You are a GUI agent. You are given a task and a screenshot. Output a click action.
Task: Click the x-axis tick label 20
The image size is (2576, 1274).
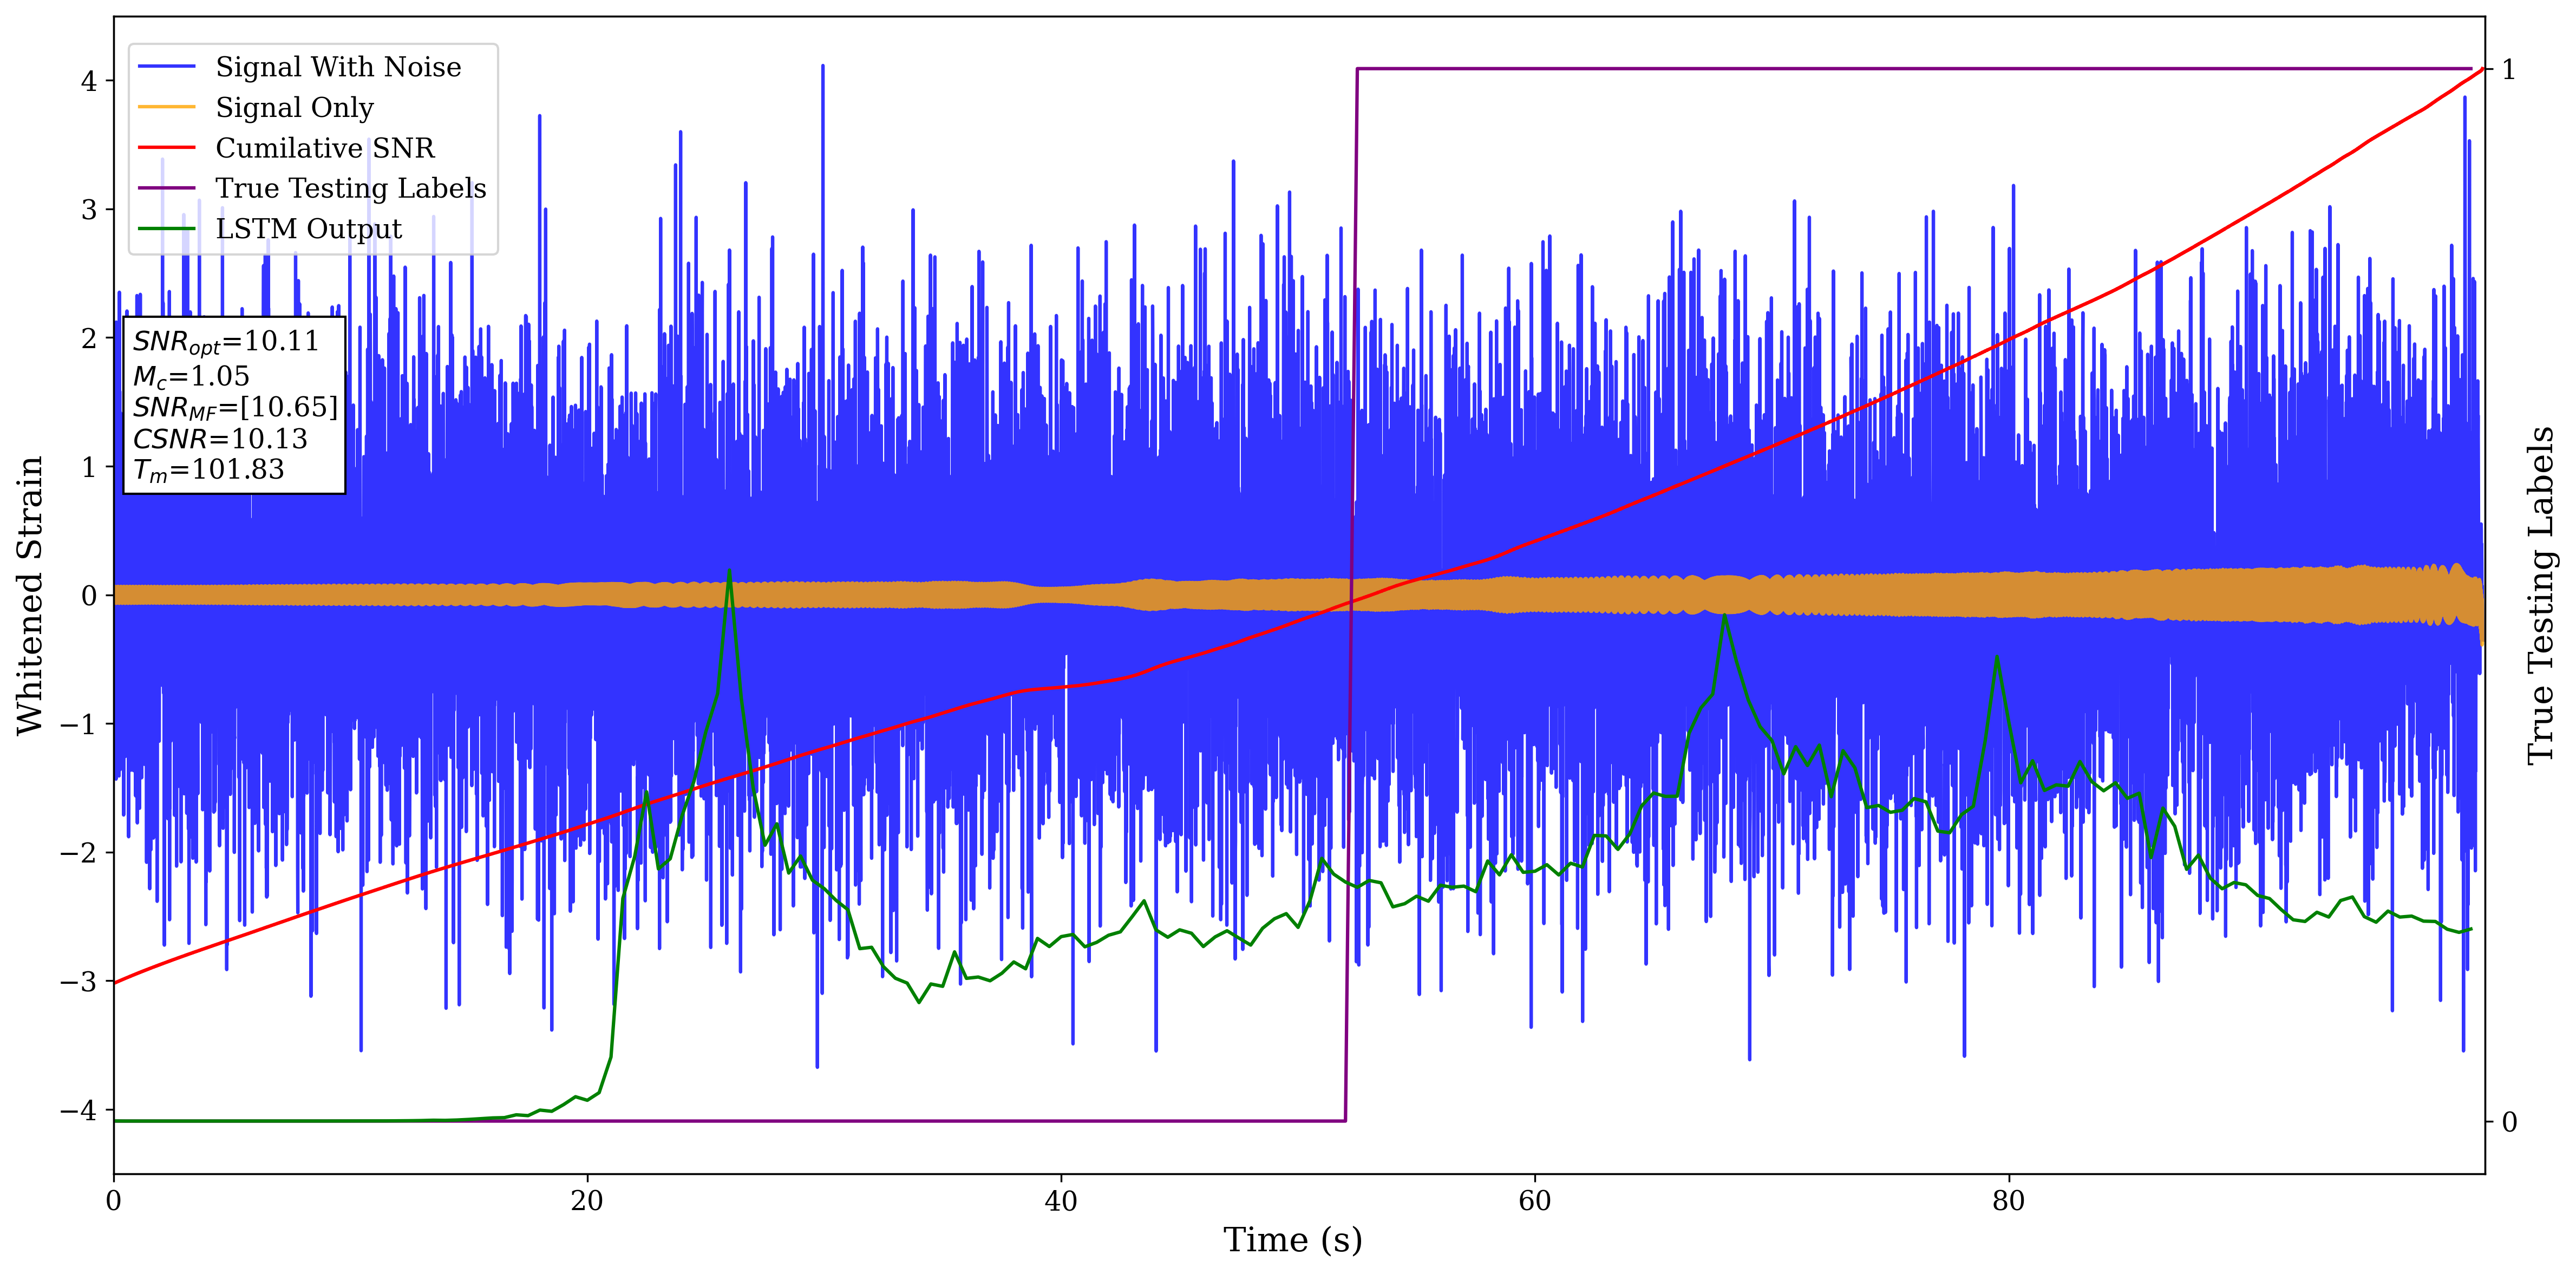(x=587, y=1201)
